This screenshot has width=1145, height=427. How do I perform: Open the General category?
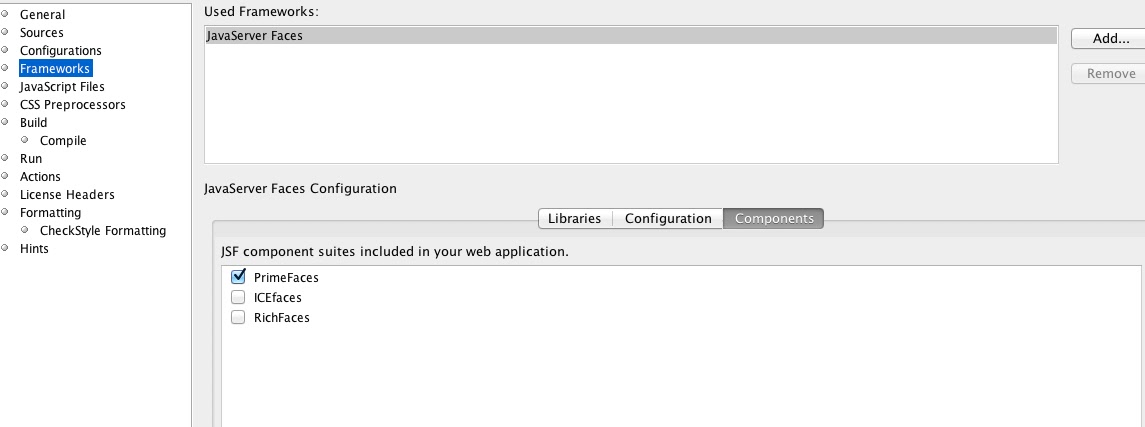[42, 15]
